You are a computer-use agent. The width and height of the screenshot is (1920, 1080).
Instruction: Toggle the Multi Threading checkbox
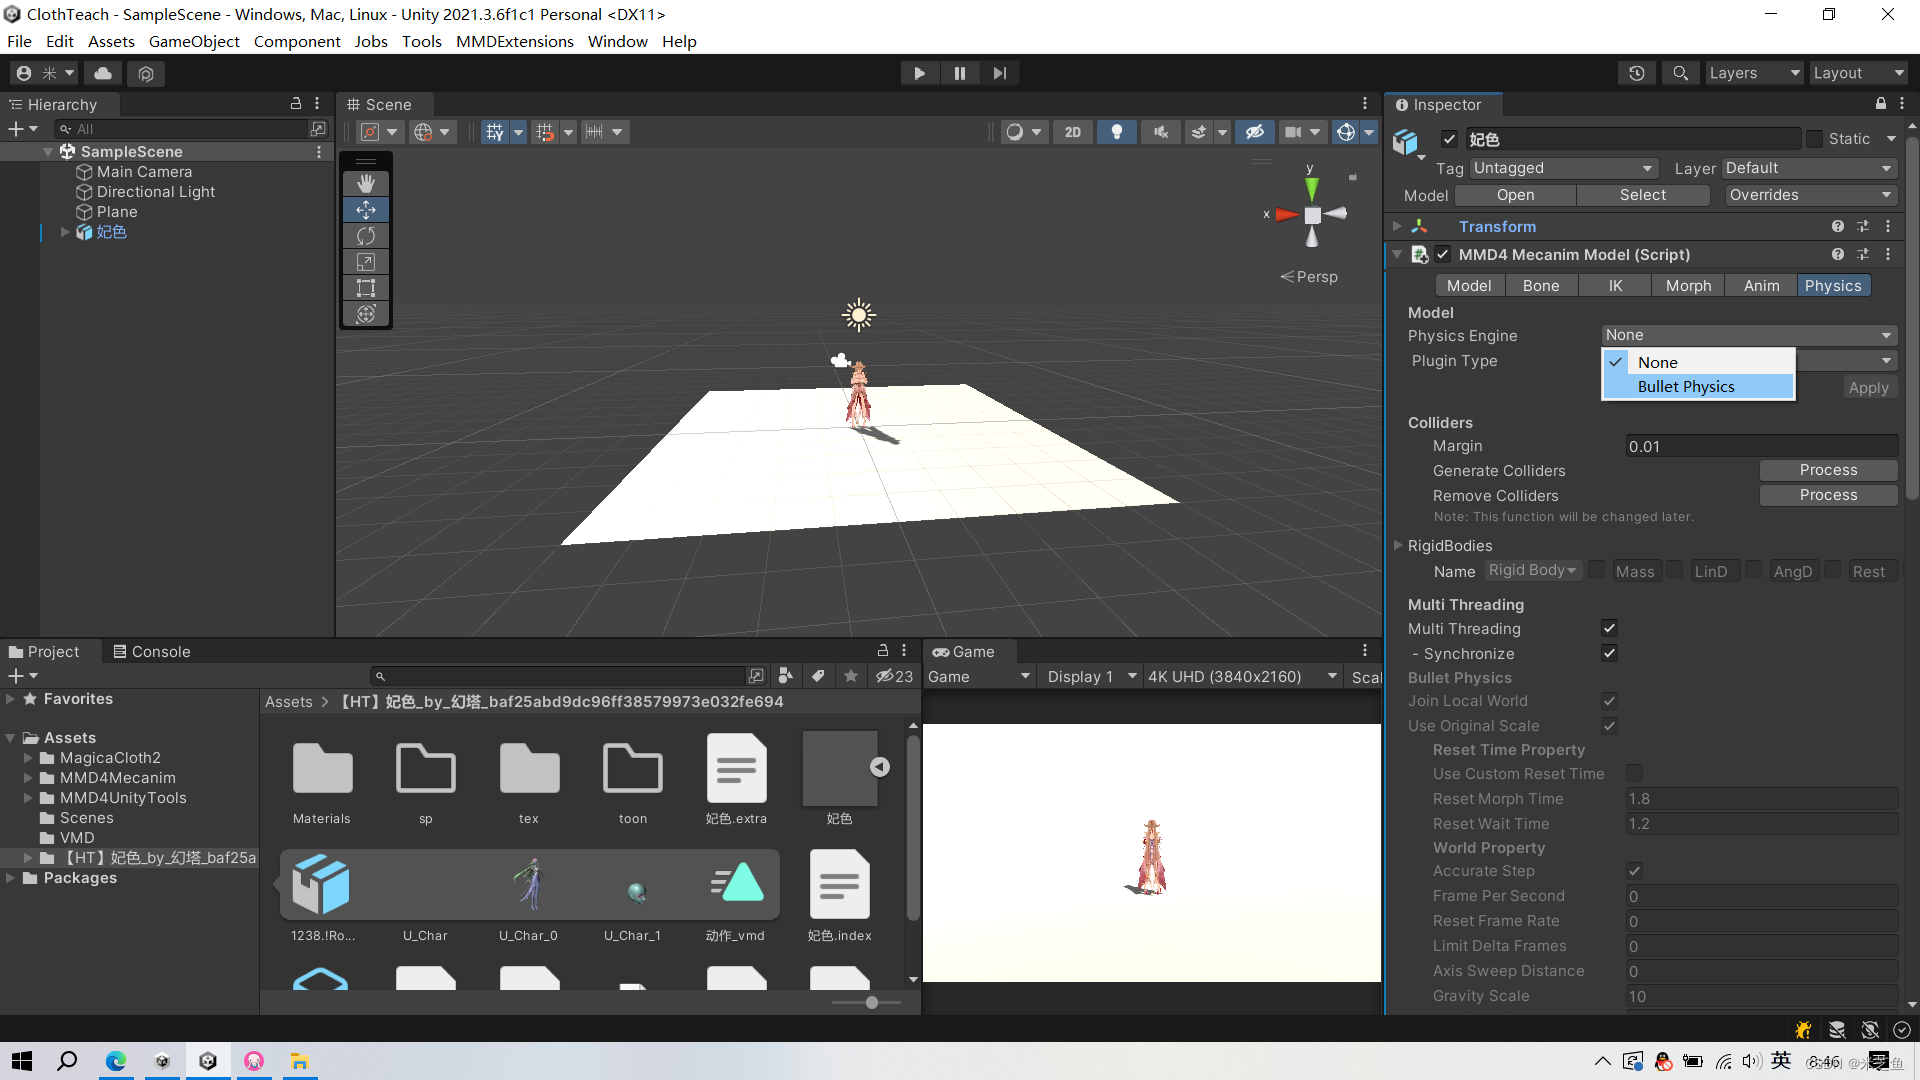pyautogui.click(x=1609, y=629)
